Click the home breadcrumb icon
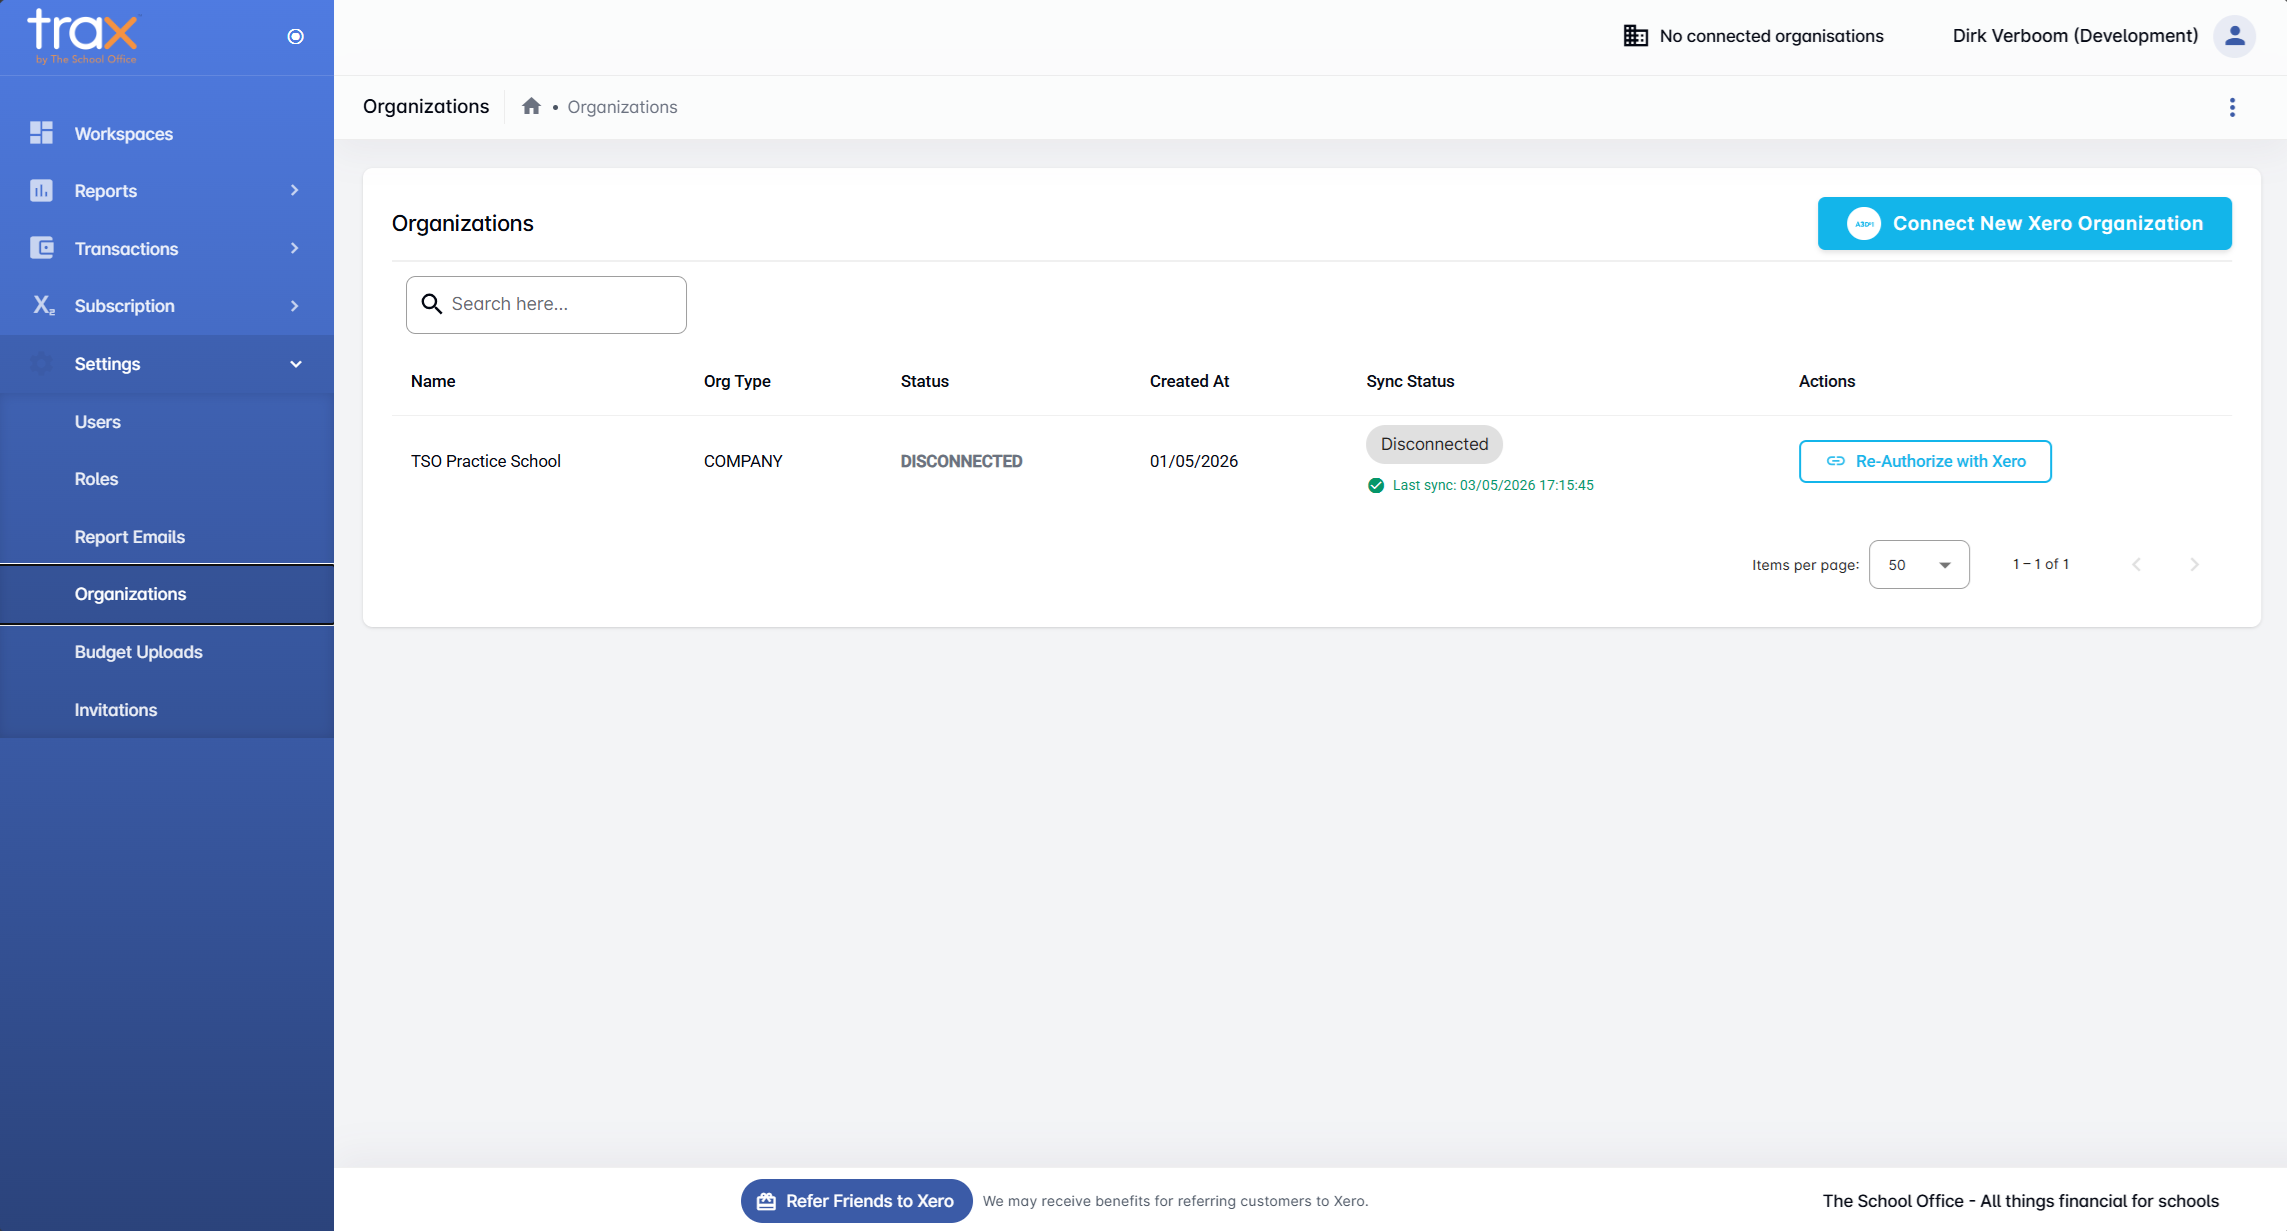 (531, 106)
